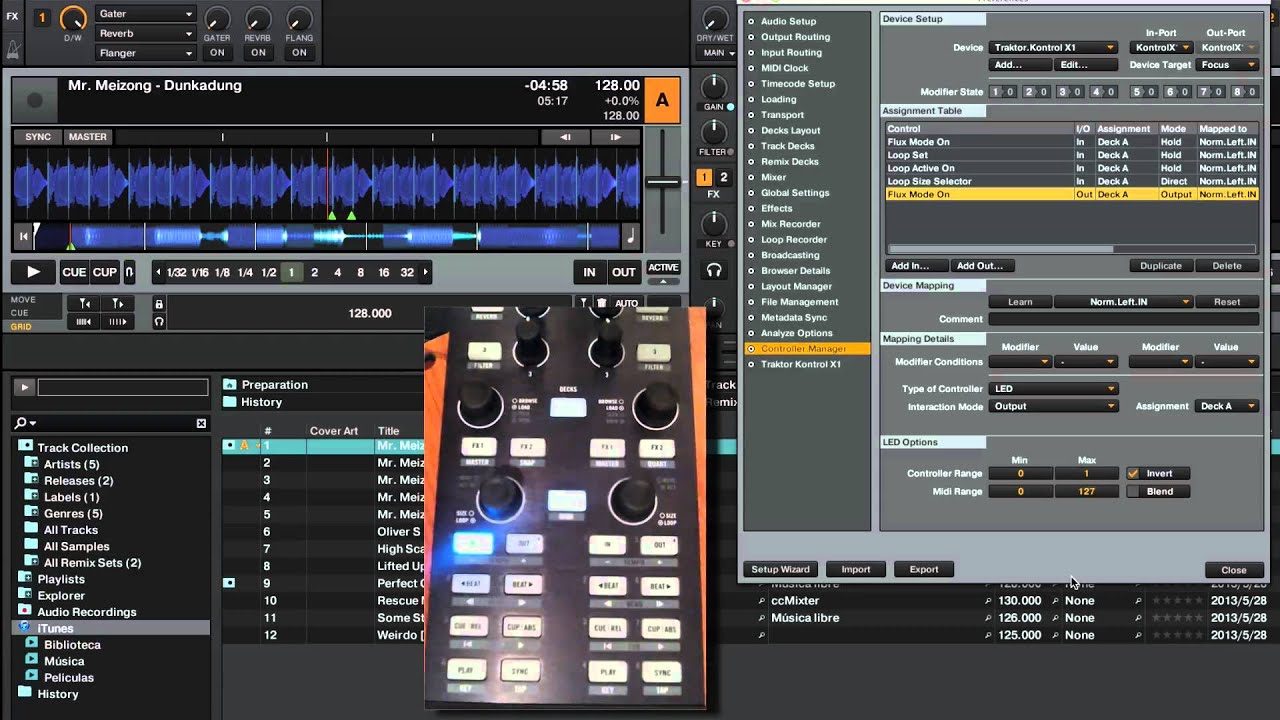Toggle REVRB effect ON button

(x=258, y=52)
